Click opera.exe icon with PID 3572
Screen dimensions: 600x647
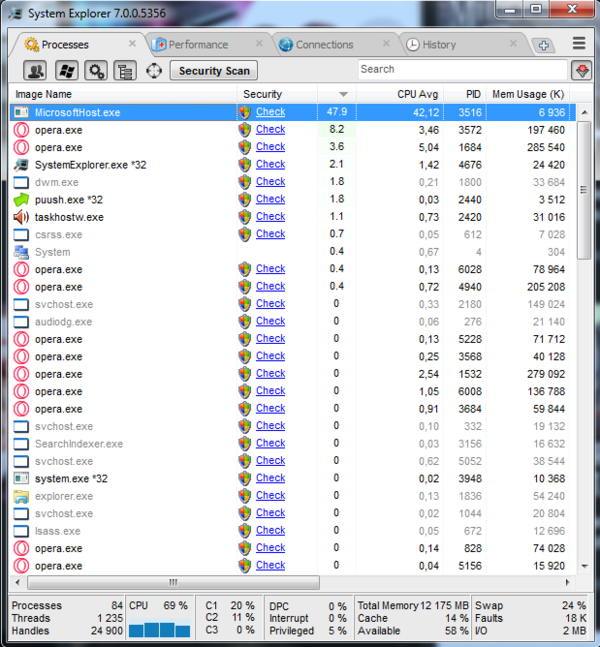21,130
